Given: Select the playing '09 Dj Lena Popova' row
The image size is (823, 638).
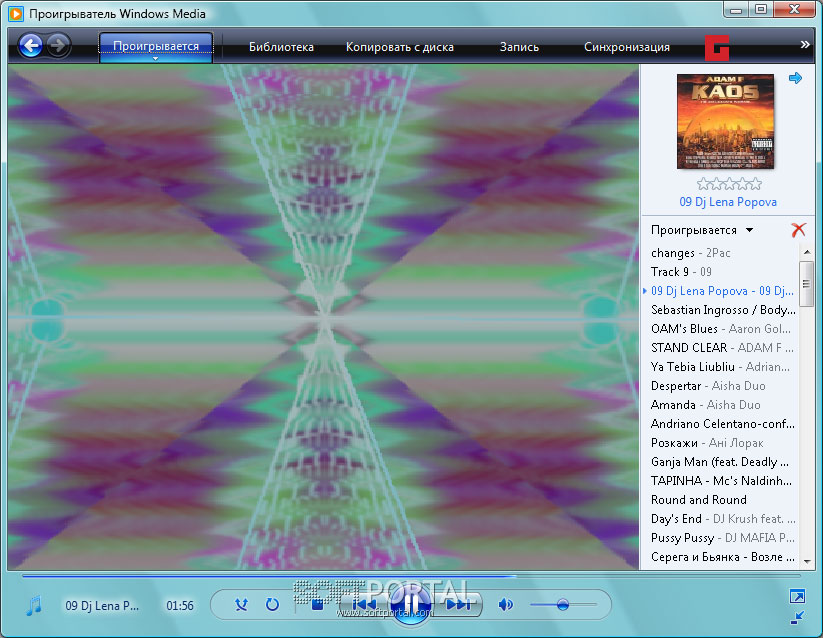Looking at the screenshot, I should [722, 291].
